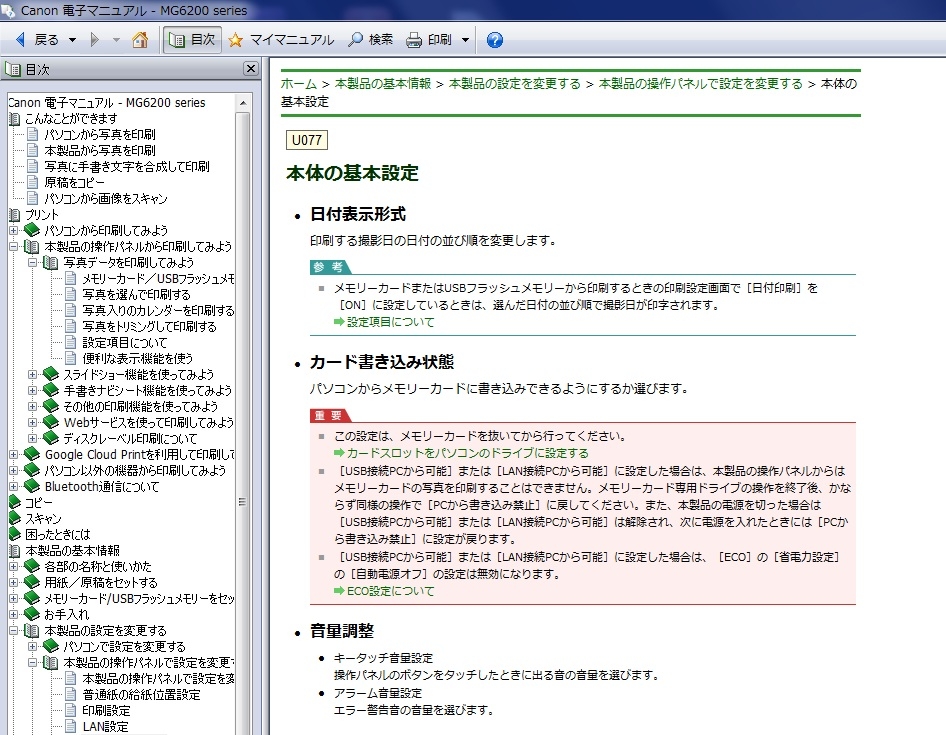Screen dimensions: 946x735
Task: Open マイマニュアル with the star icon
Action: pos(281,40)
